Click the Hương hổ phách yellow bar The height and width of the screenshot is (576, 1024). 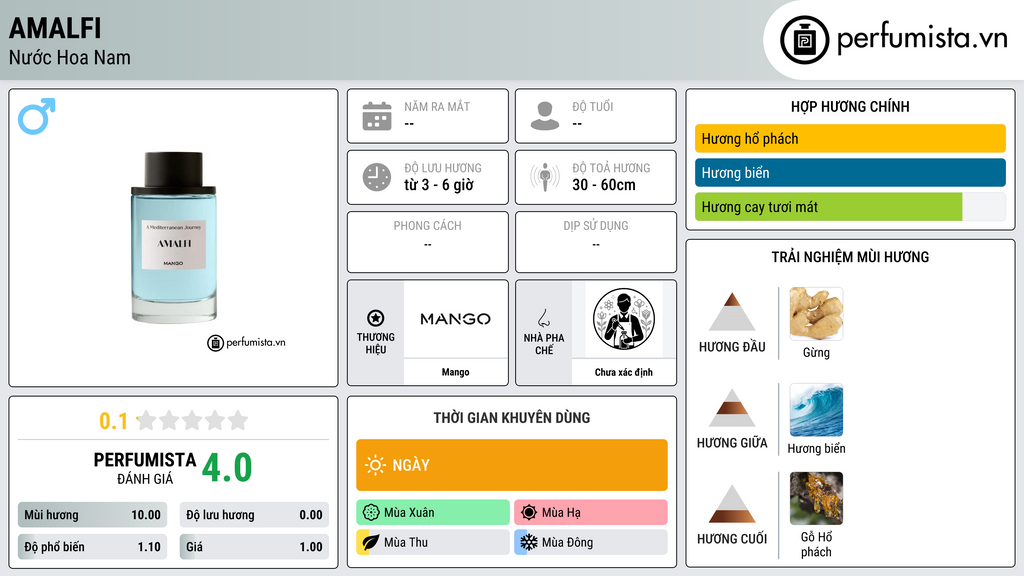(850, 138)
